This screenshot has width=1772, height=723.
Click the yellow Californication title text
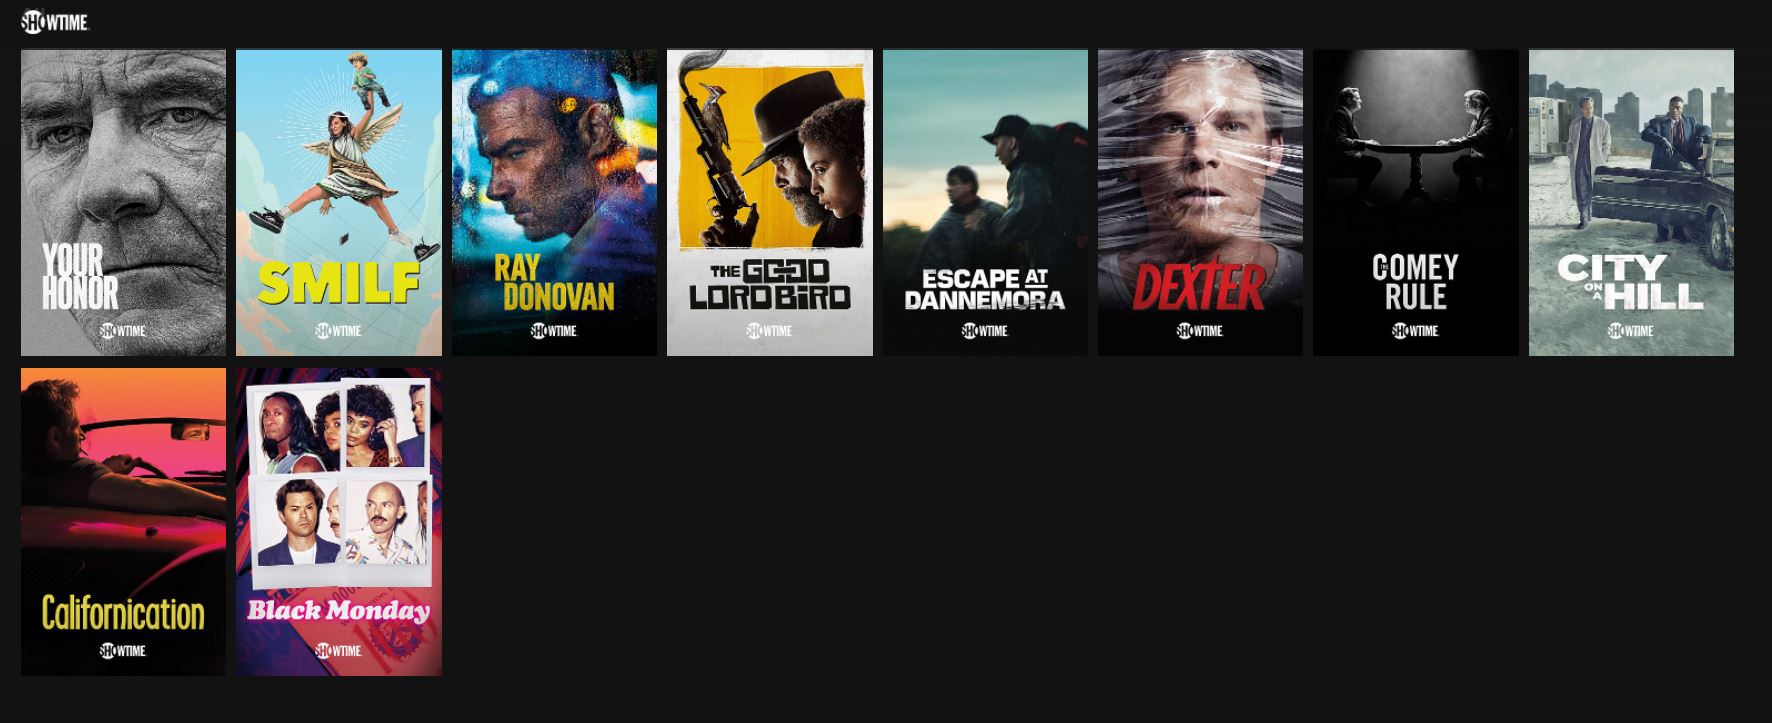pos(123,613)
